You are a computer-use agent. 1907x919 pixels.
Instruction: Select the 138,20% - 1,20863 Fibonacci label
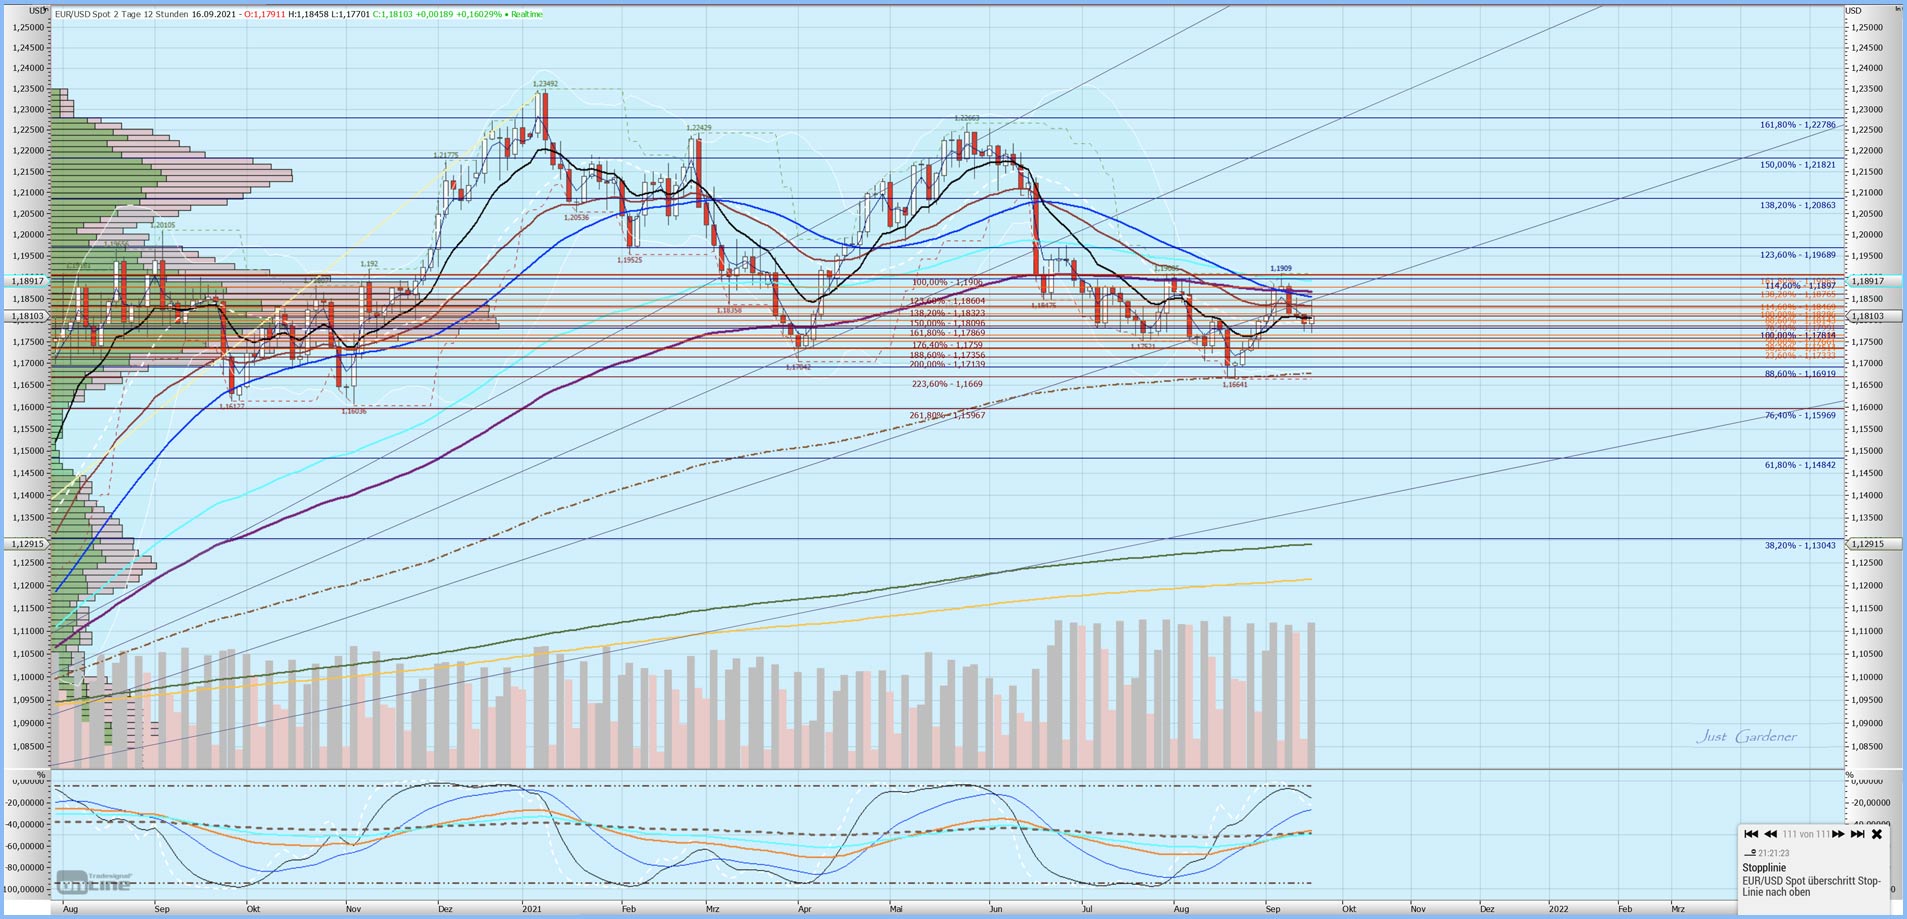[x=1797, y=205]
